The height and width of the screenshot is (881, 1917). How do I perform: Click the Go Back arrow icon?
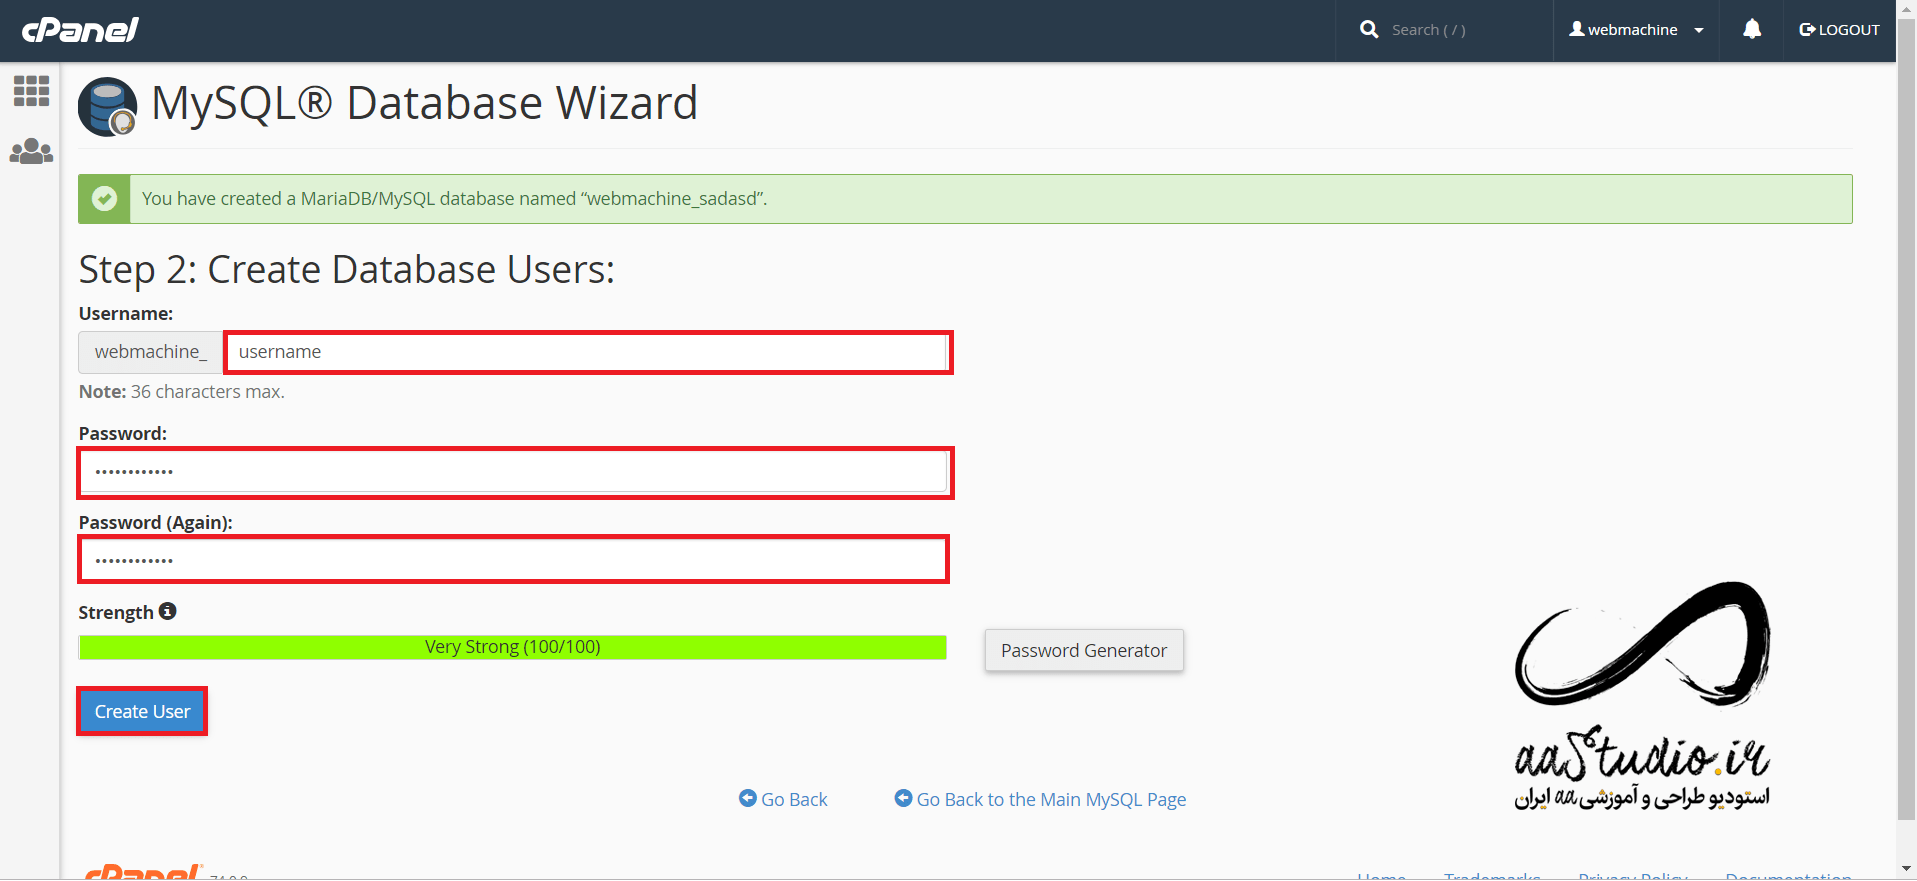[747, 798]
